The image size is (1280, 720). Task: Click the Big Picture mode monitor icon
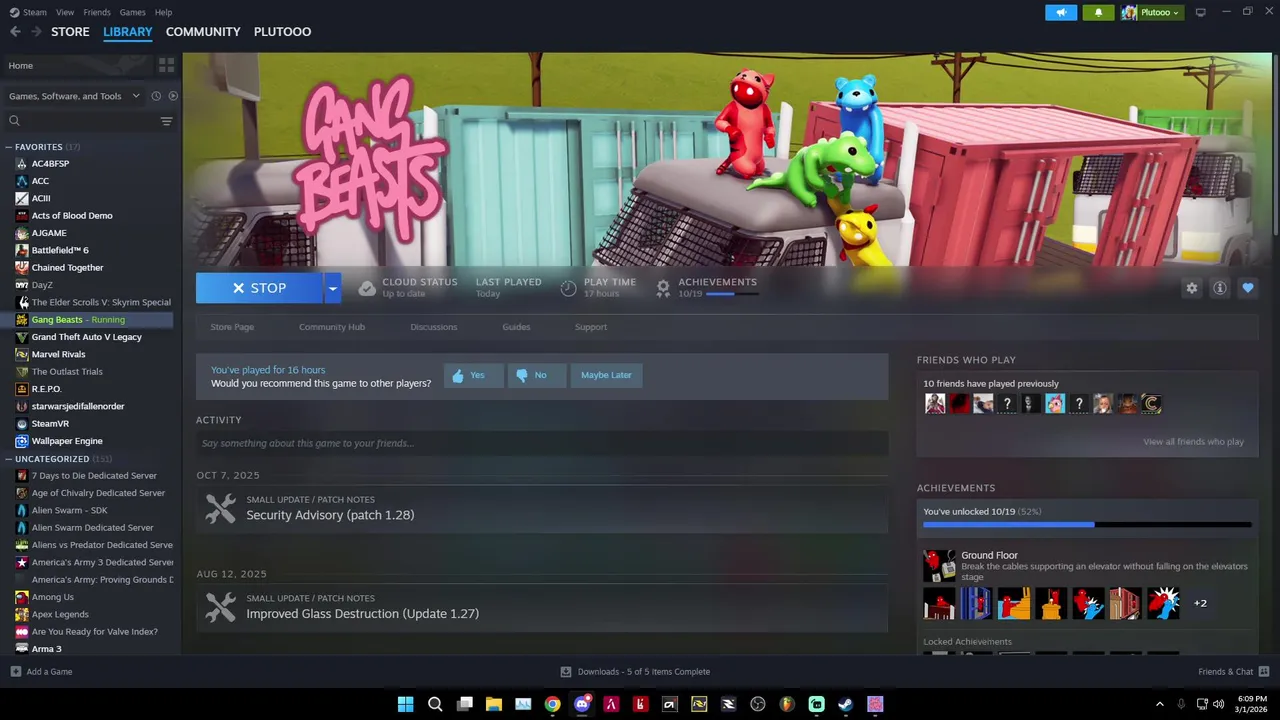click(1200, 12)
